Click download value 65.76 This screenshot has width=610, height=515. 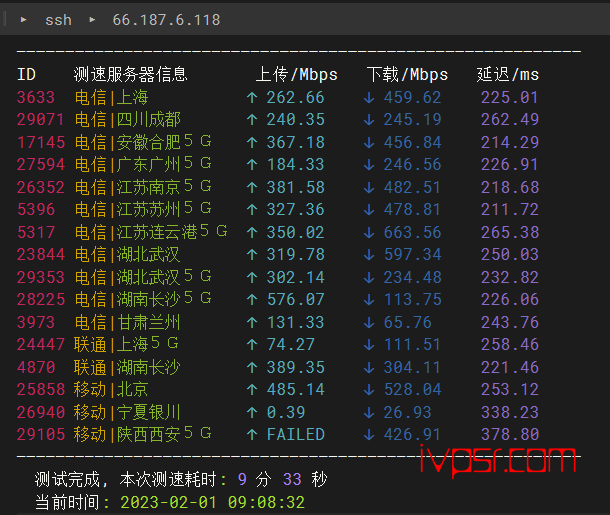[407, 322]
